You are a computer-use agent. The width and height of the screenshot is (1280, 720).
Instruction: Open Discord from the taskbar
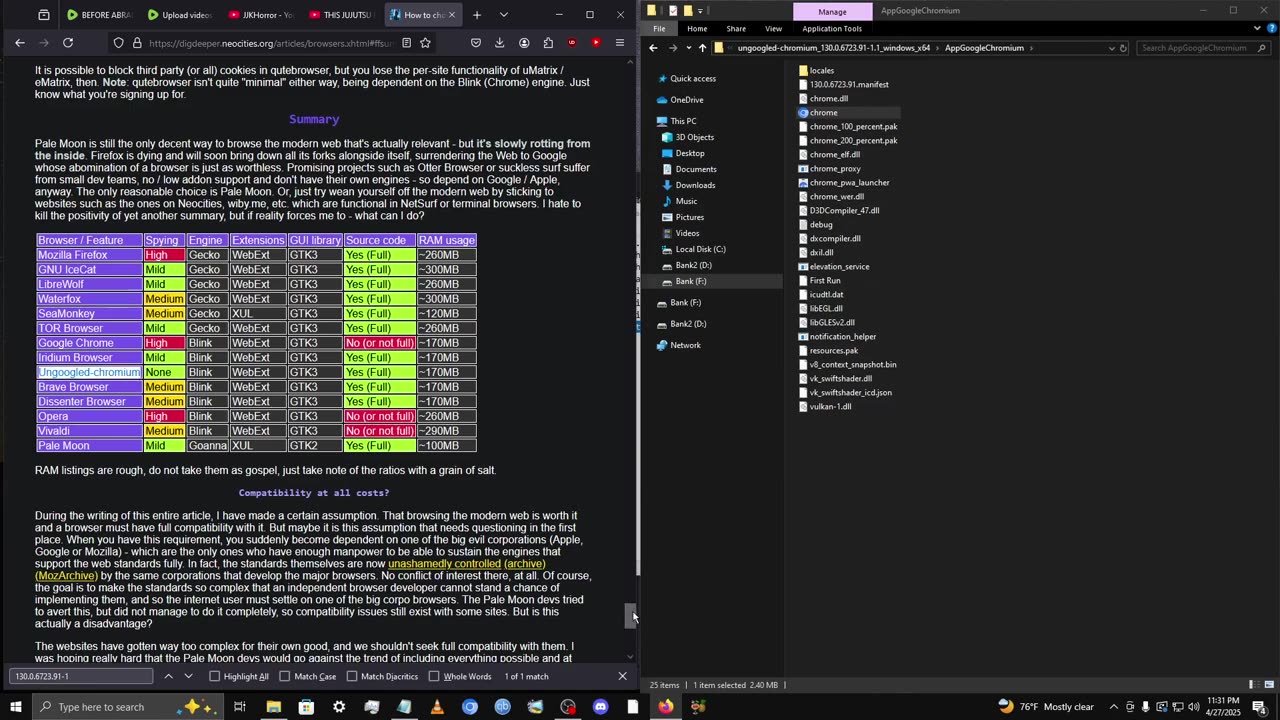[x=600, y=707]
